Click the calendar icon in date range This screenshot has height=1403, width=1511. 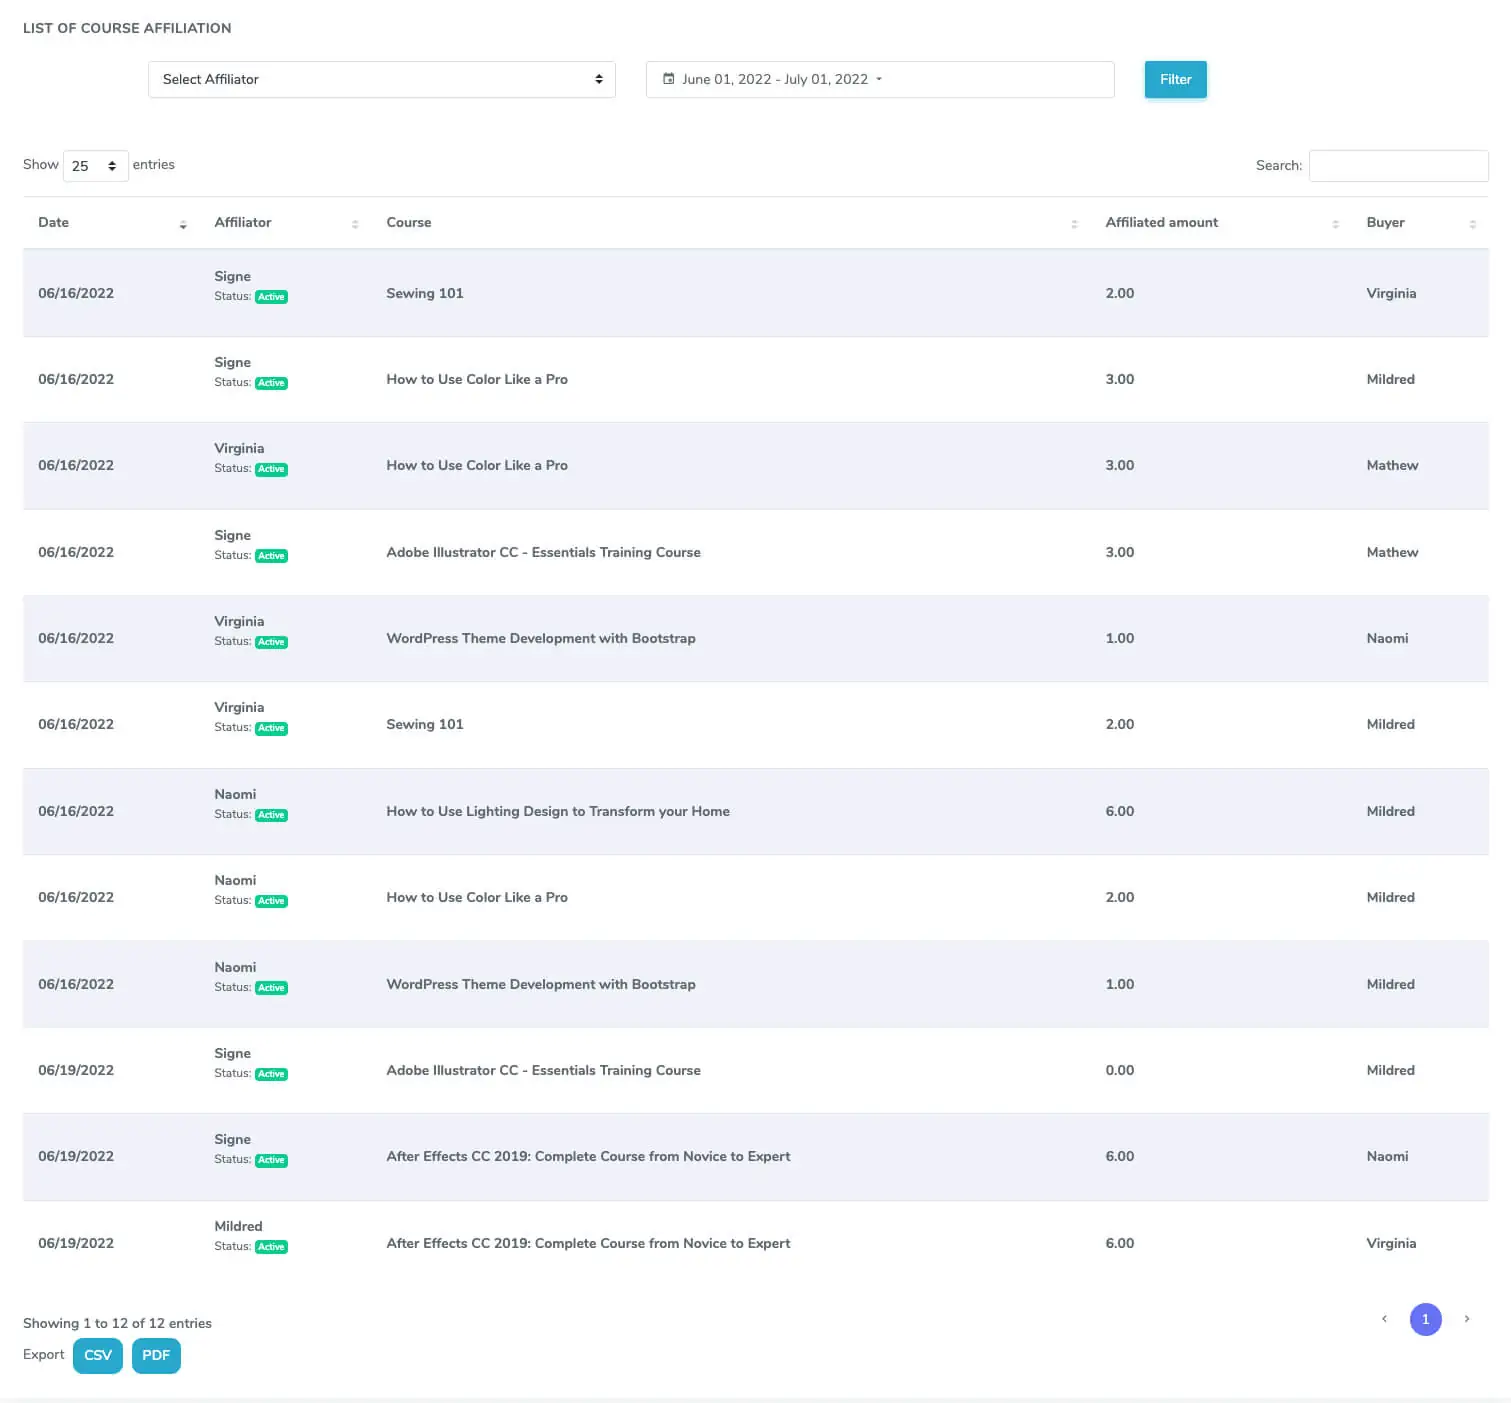(x=669, y=79)
